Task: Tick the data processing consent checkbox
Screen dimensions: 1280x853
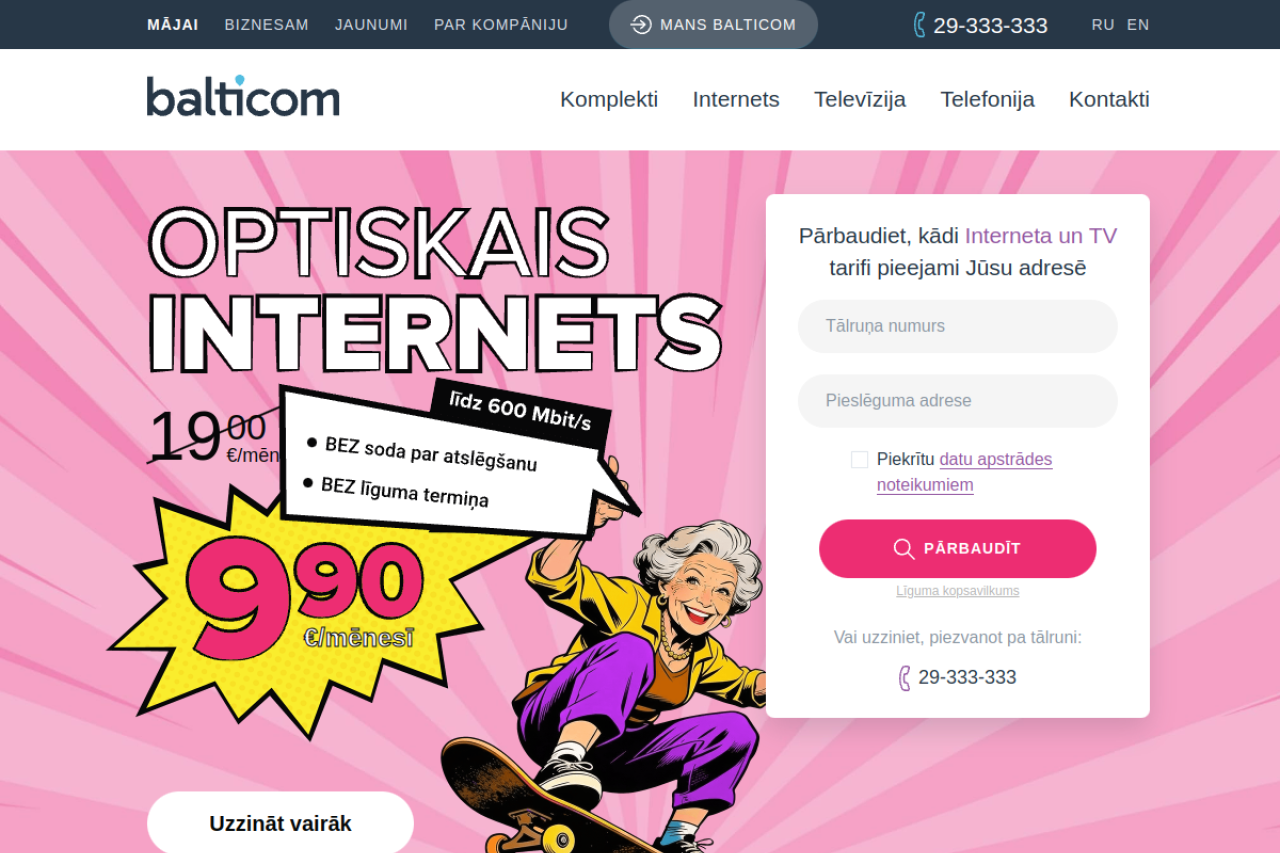Action: pos(860,459)
